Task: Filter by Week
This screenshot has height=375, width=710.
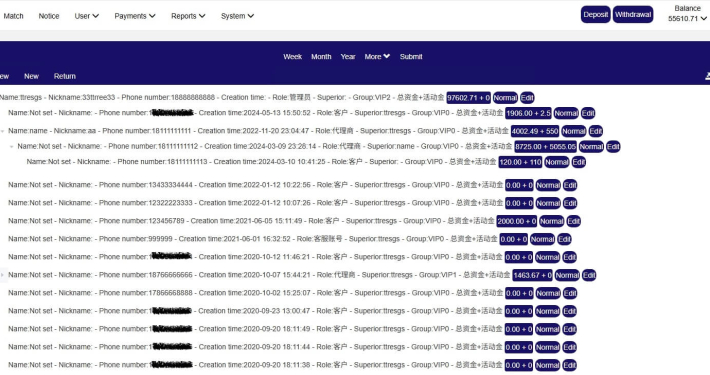Action: tap(293, 57)
